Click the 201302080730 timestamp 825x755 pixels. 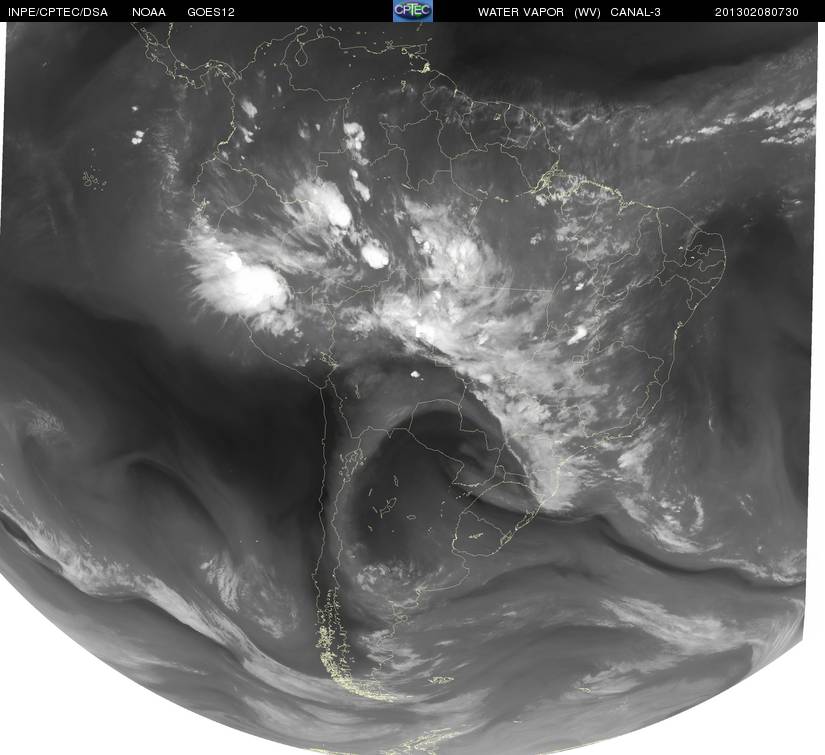click(757, 12)
